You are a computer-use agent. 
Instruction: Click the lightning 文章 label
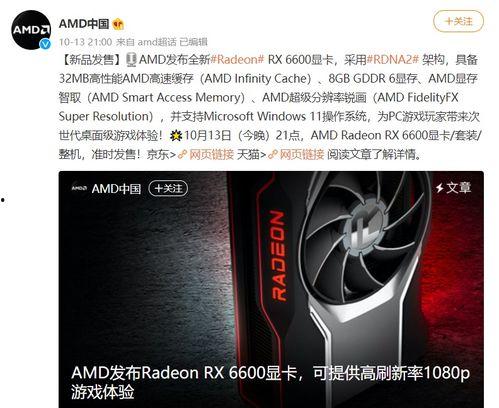point(453,188)
